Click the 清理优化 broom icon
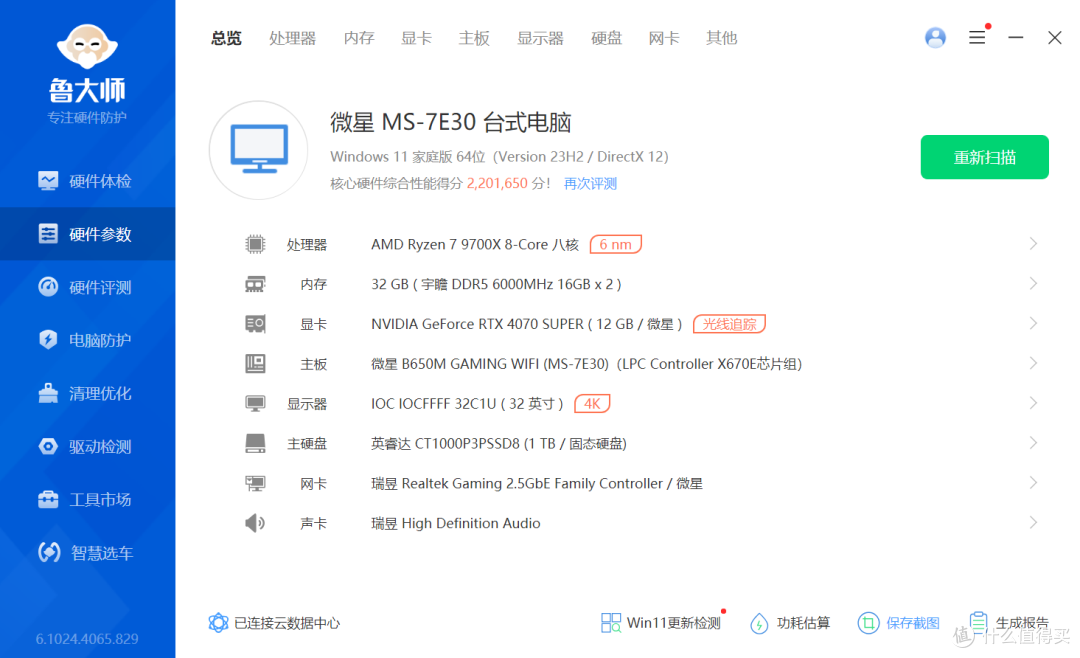 48,393
